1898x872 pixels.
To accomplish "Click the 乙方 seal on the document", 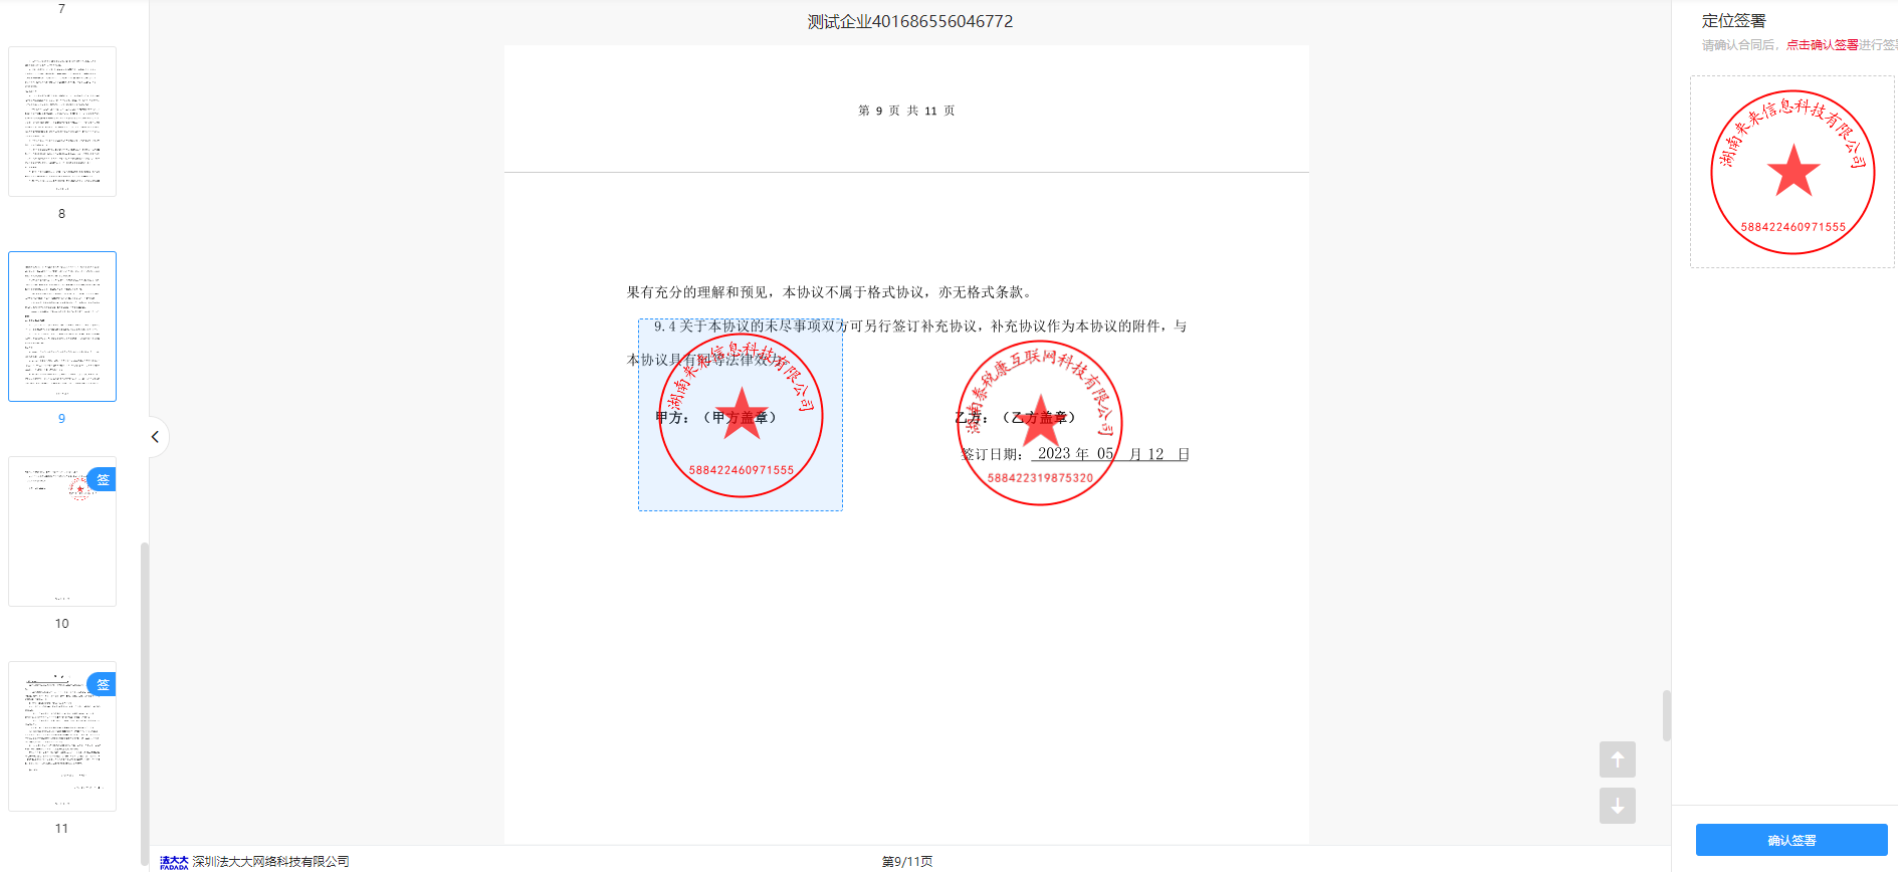I will point(1039,423).
